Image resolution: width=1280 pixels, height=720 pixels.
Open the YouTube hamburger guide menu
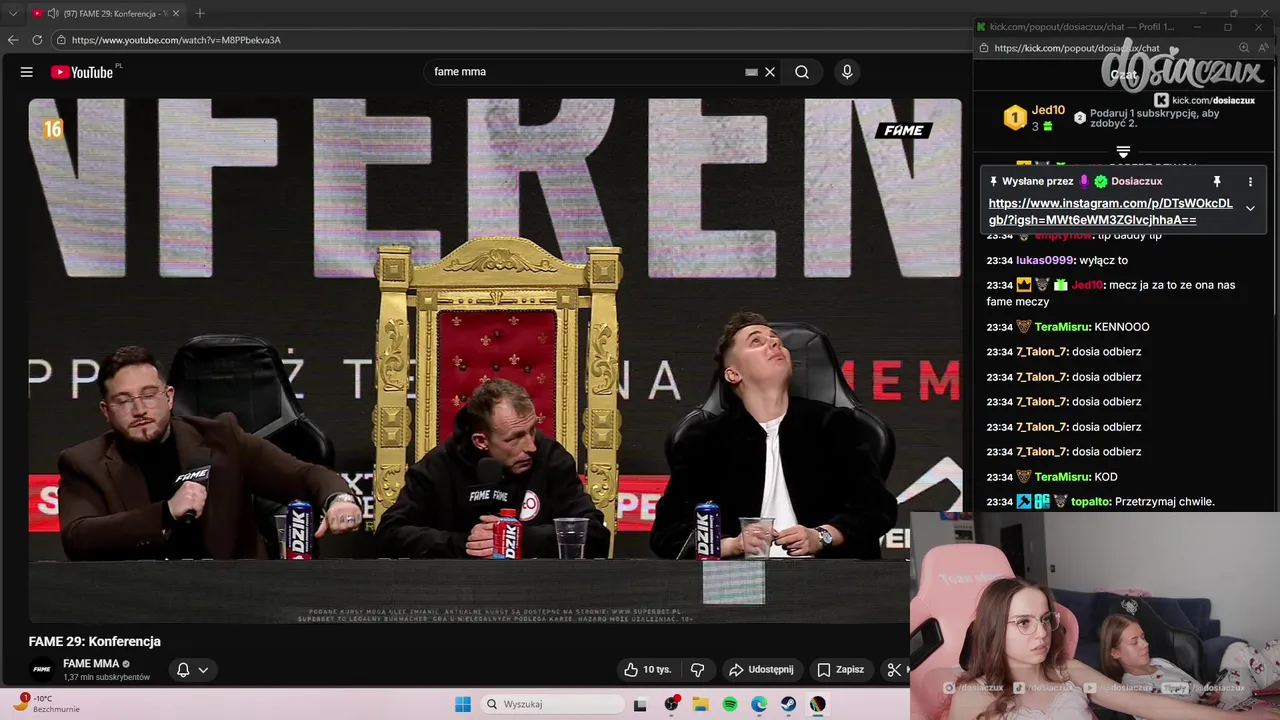27,72
